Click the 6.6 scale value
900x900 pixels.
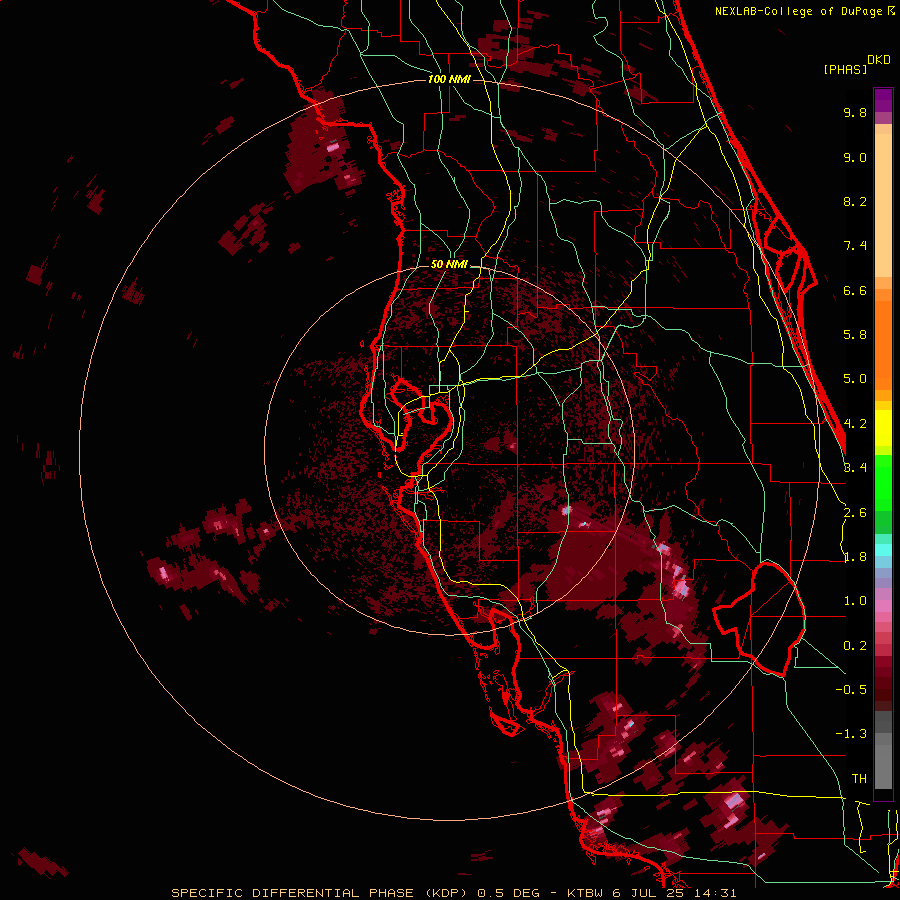click(x=855, y=290)
